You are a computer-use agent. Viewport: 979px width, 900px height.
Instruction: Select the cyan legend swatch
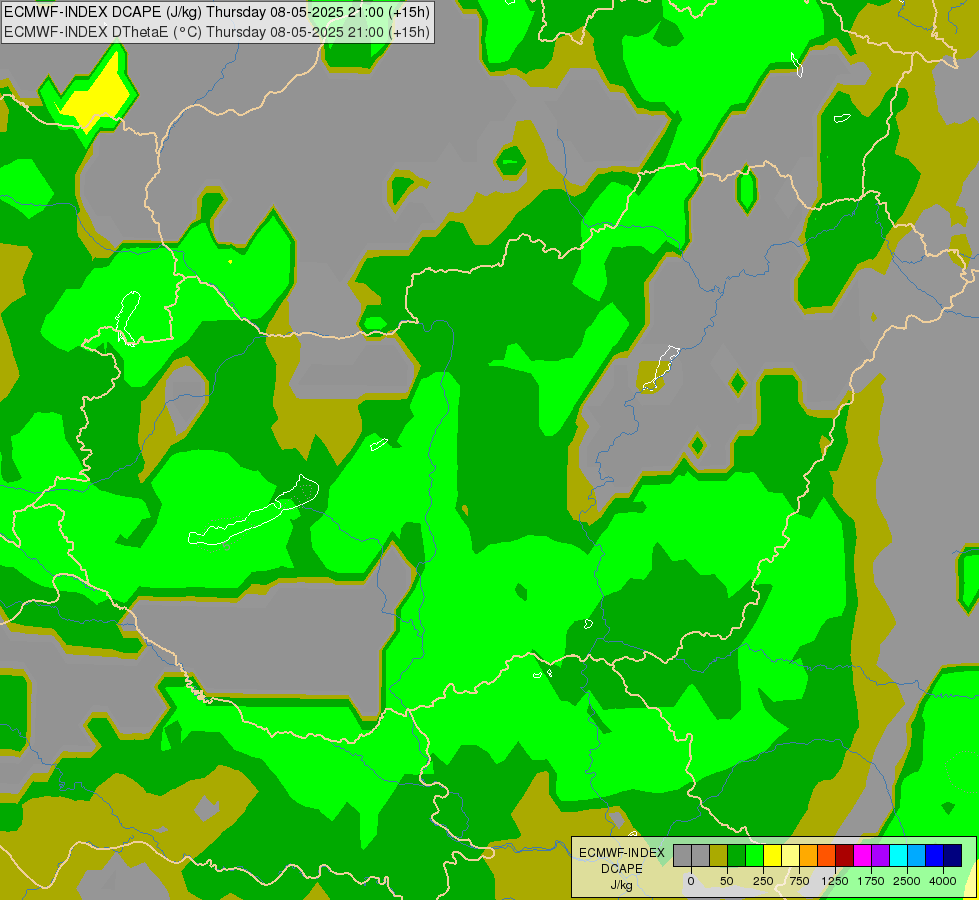pyautogui.click(x=898, y=855)
